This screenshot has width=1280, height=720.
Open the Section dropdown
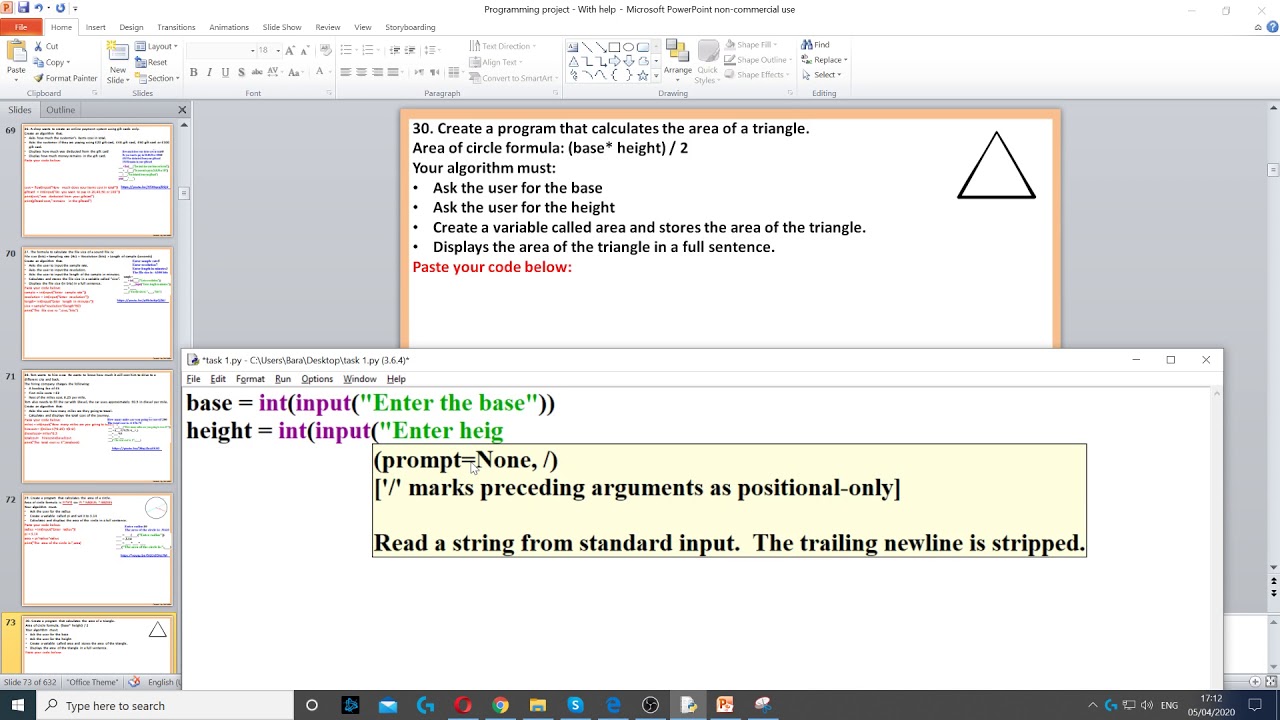pyautogui.click(x=157, y=78)
